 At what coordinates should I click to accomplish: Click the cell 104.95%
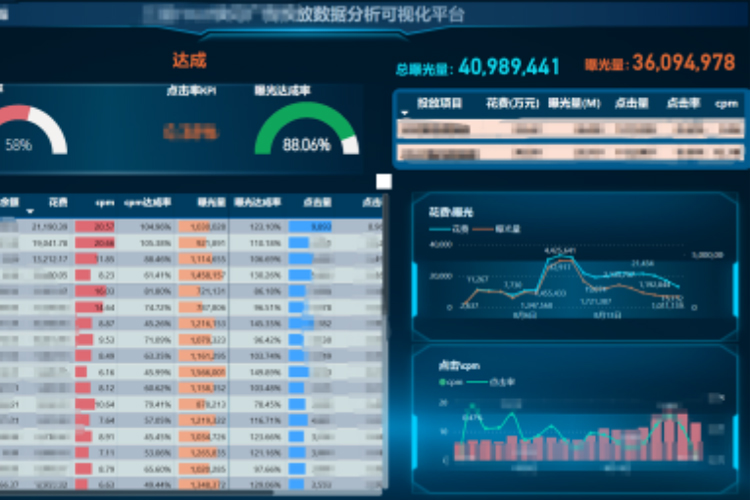coord(155,227)
